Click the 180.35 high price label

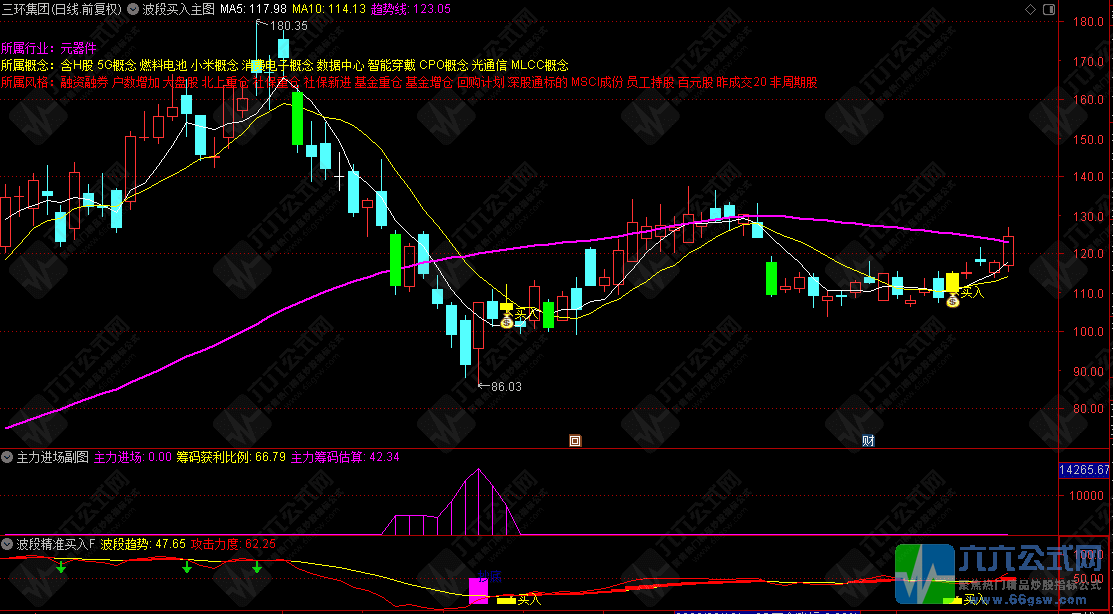pos(288,26)
